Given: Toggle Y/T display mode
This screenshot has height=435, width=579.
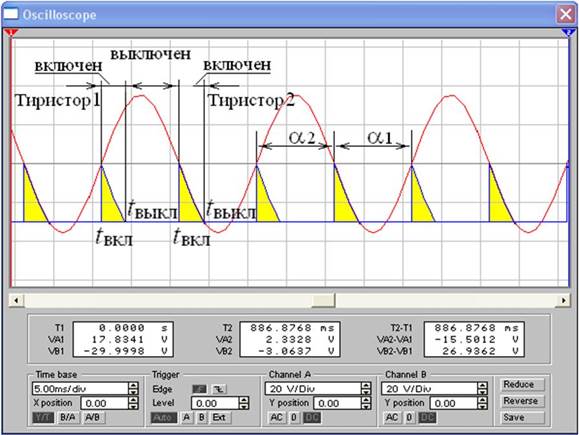Looking at the screenshot, I should tap(43, 418).
